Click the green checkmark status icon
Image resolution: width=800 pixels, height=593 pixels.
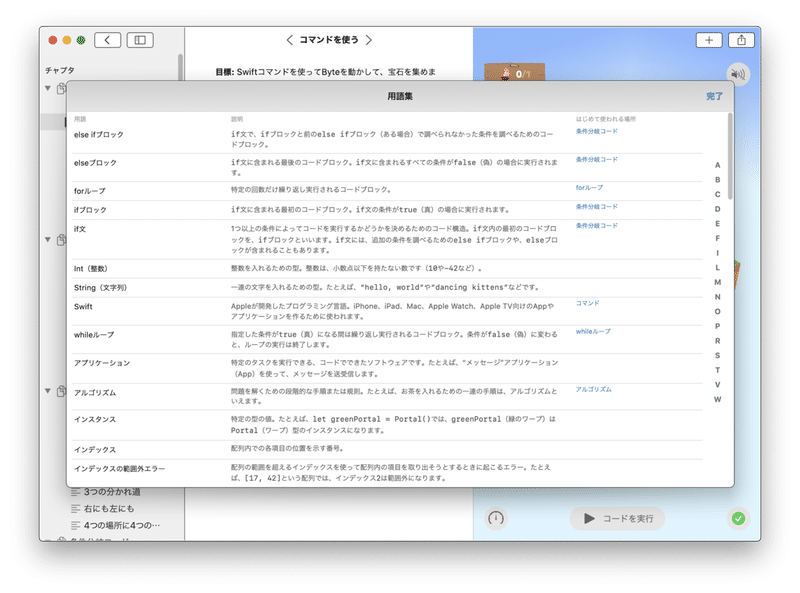tap(738, 518)
